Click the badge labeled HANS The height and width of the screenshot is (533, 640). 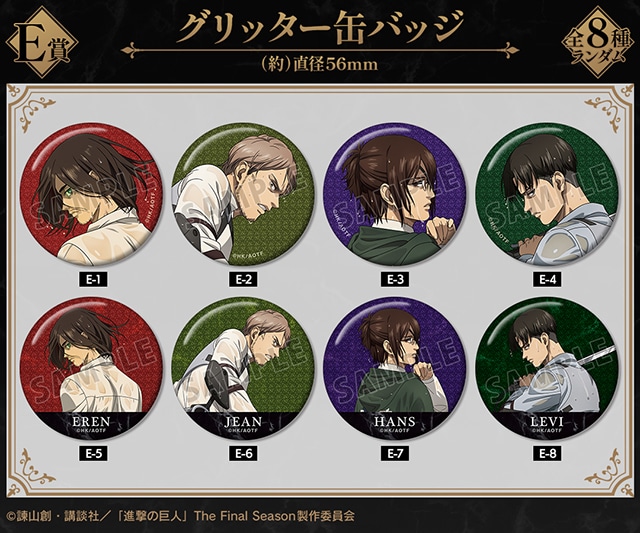395,369
